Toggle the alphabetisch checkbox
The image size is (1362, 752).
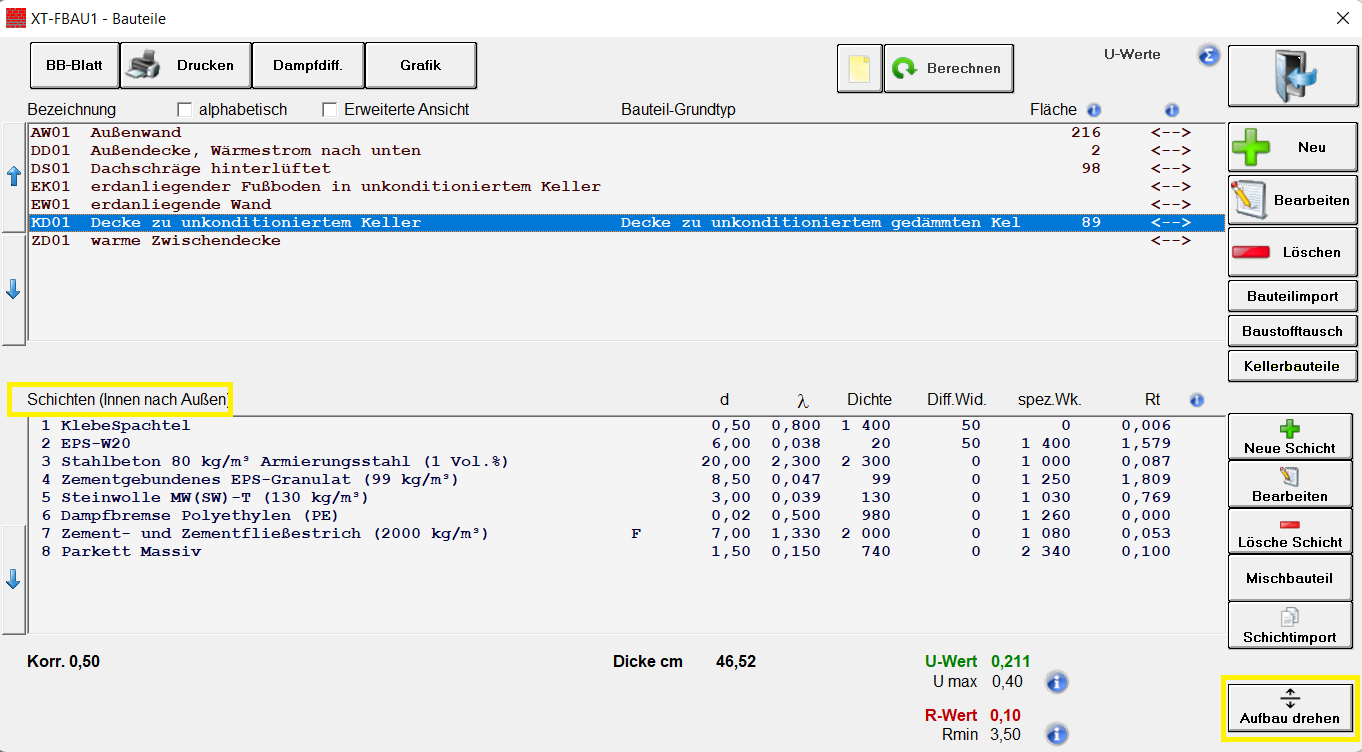coord(184,110)
